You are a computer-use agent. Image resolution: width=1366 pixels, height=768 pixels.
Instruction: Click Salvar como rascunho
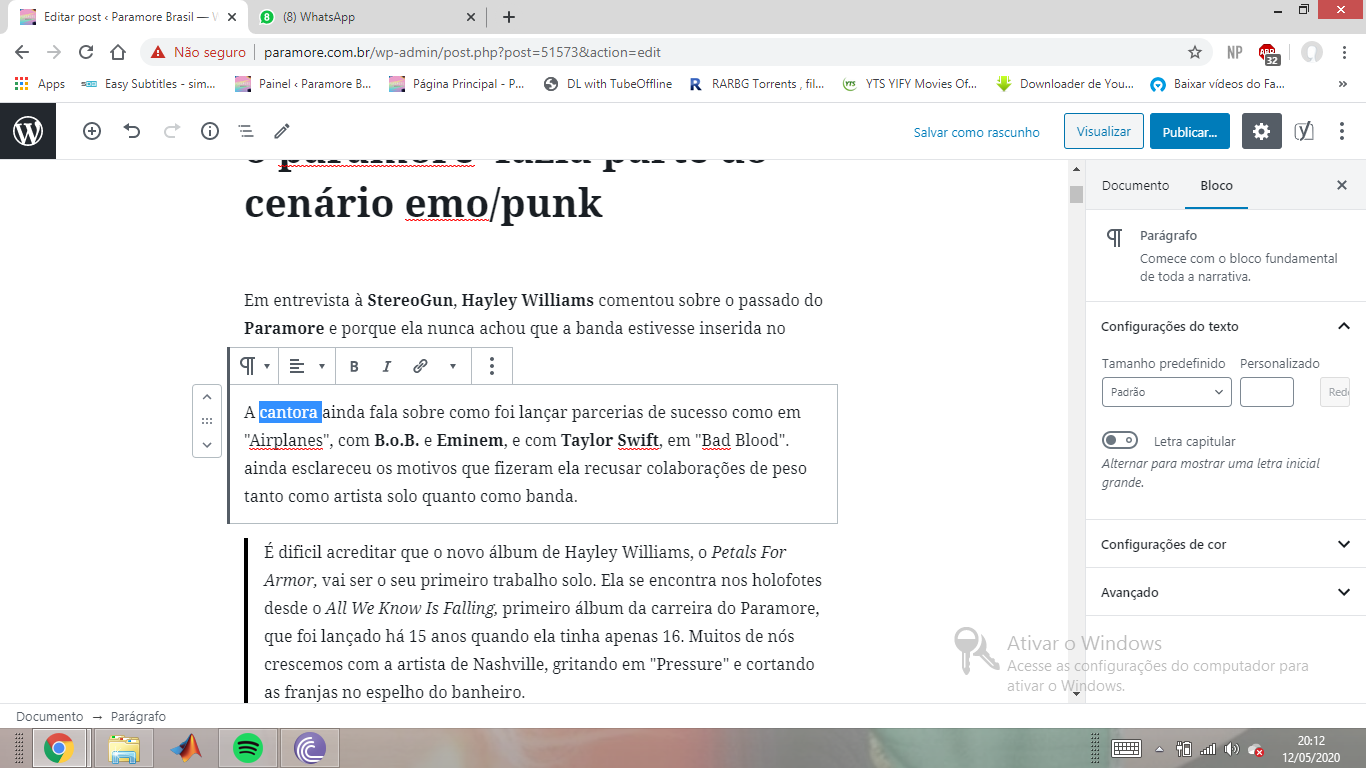(976, 132)
